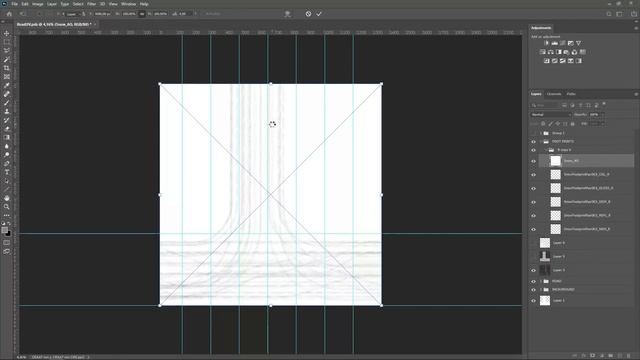Collapse the nested footprints subgroup
This screenshot has height=360, width=640.
click(x=546, y=150)
